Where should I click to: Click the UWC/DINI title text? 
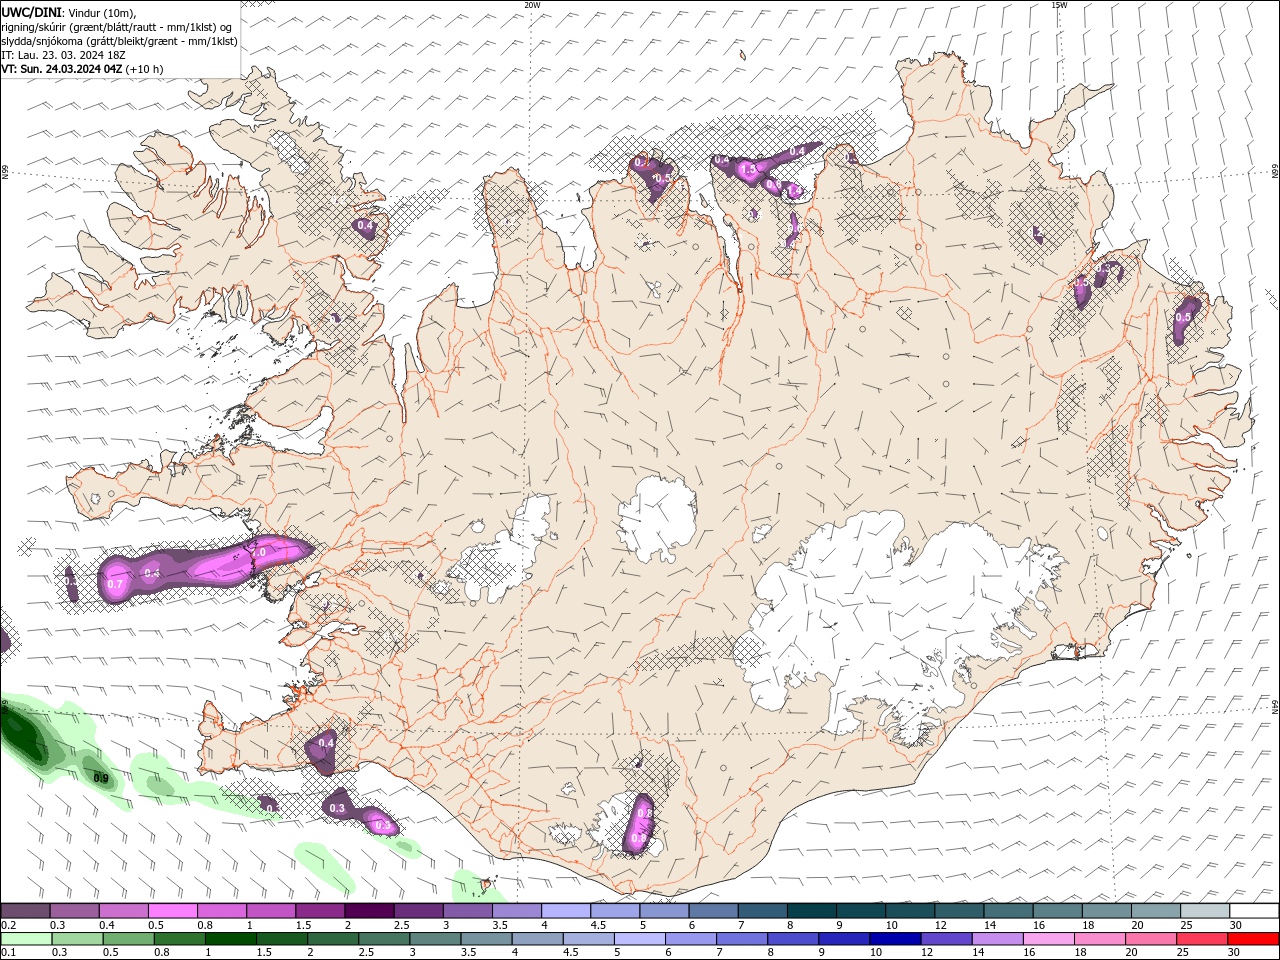pyautogui.click(x=29, y=12)
